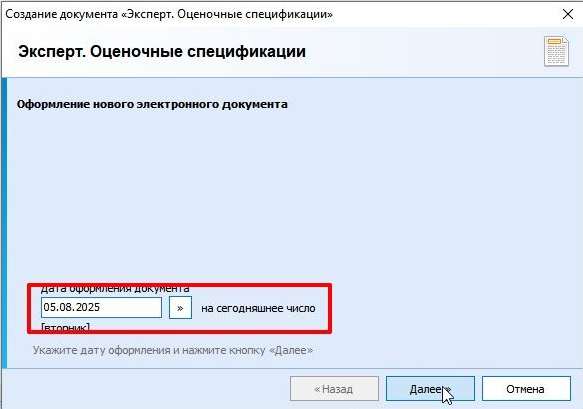
Task: Cancel with the Отмена button
Action: tap(526, 389)
